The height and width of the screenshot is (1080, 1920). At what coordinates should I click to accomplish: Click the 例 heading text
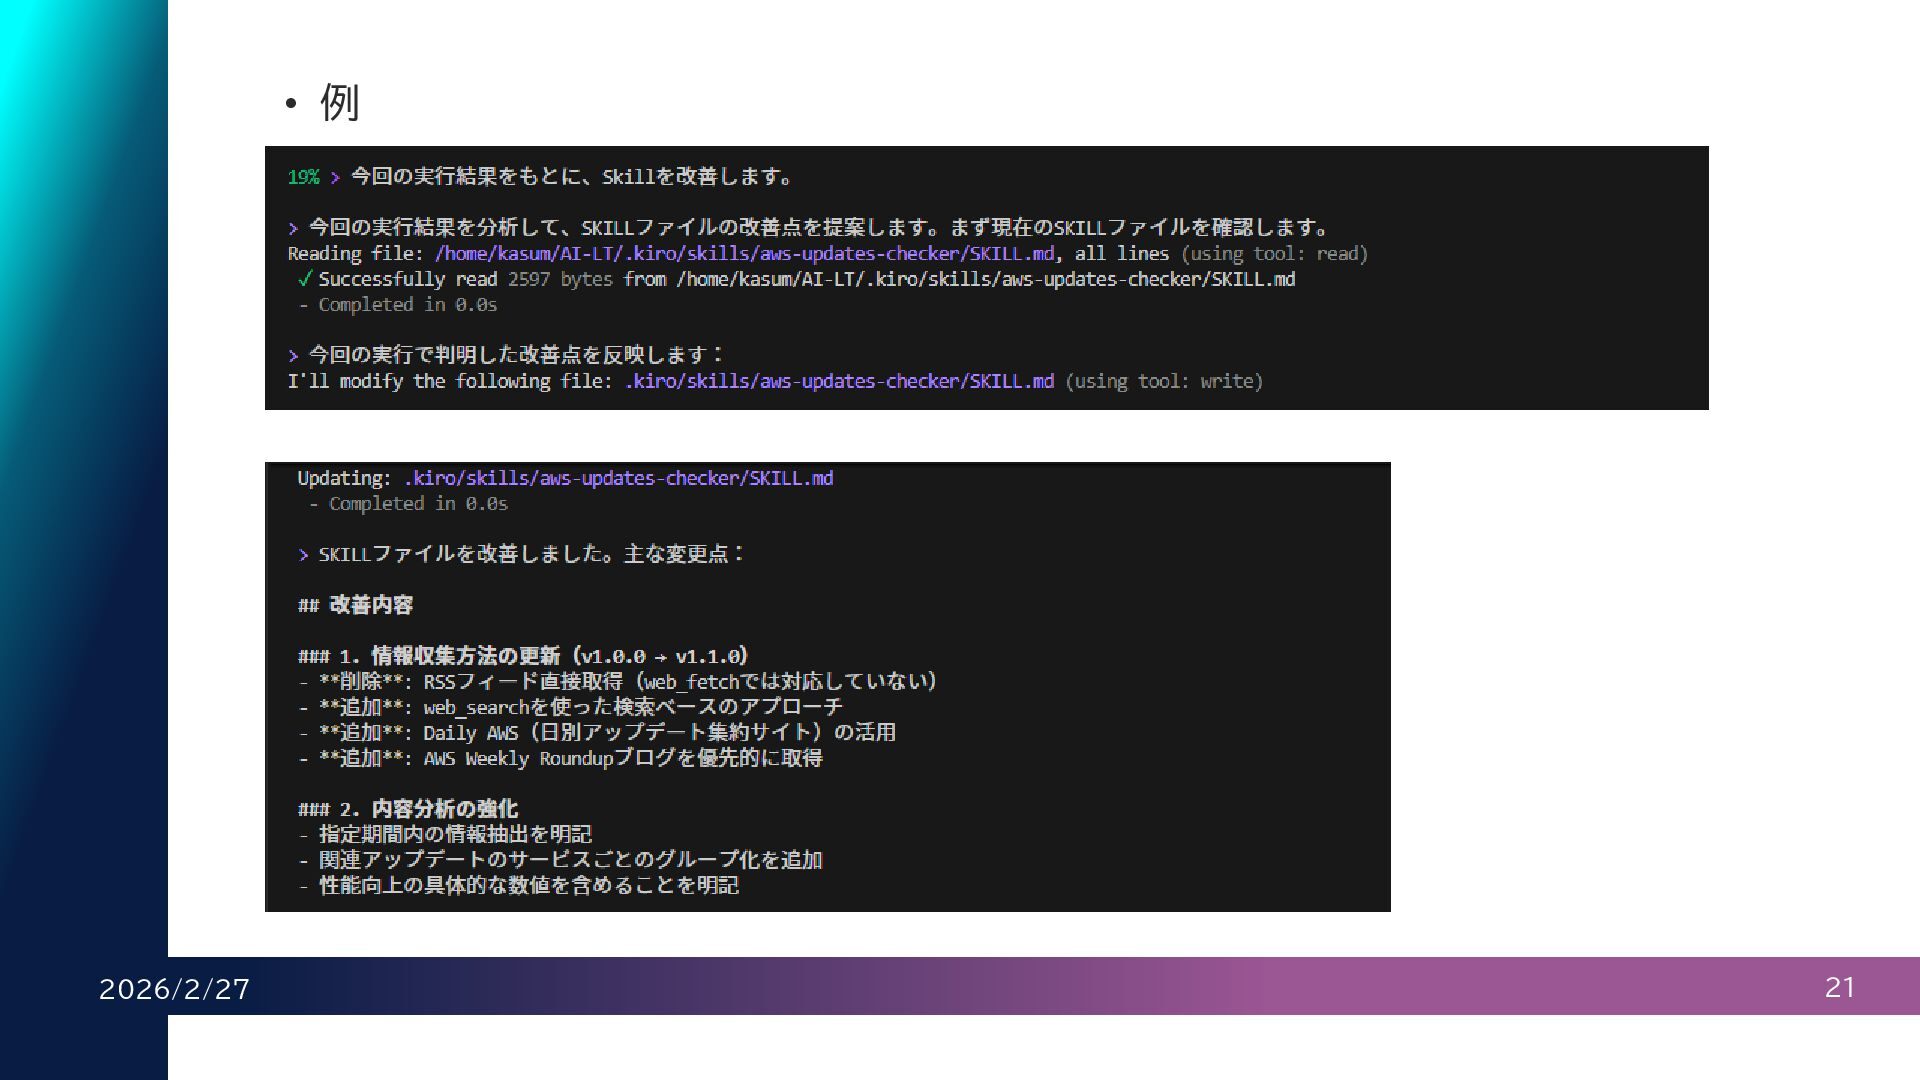(339, 102)
